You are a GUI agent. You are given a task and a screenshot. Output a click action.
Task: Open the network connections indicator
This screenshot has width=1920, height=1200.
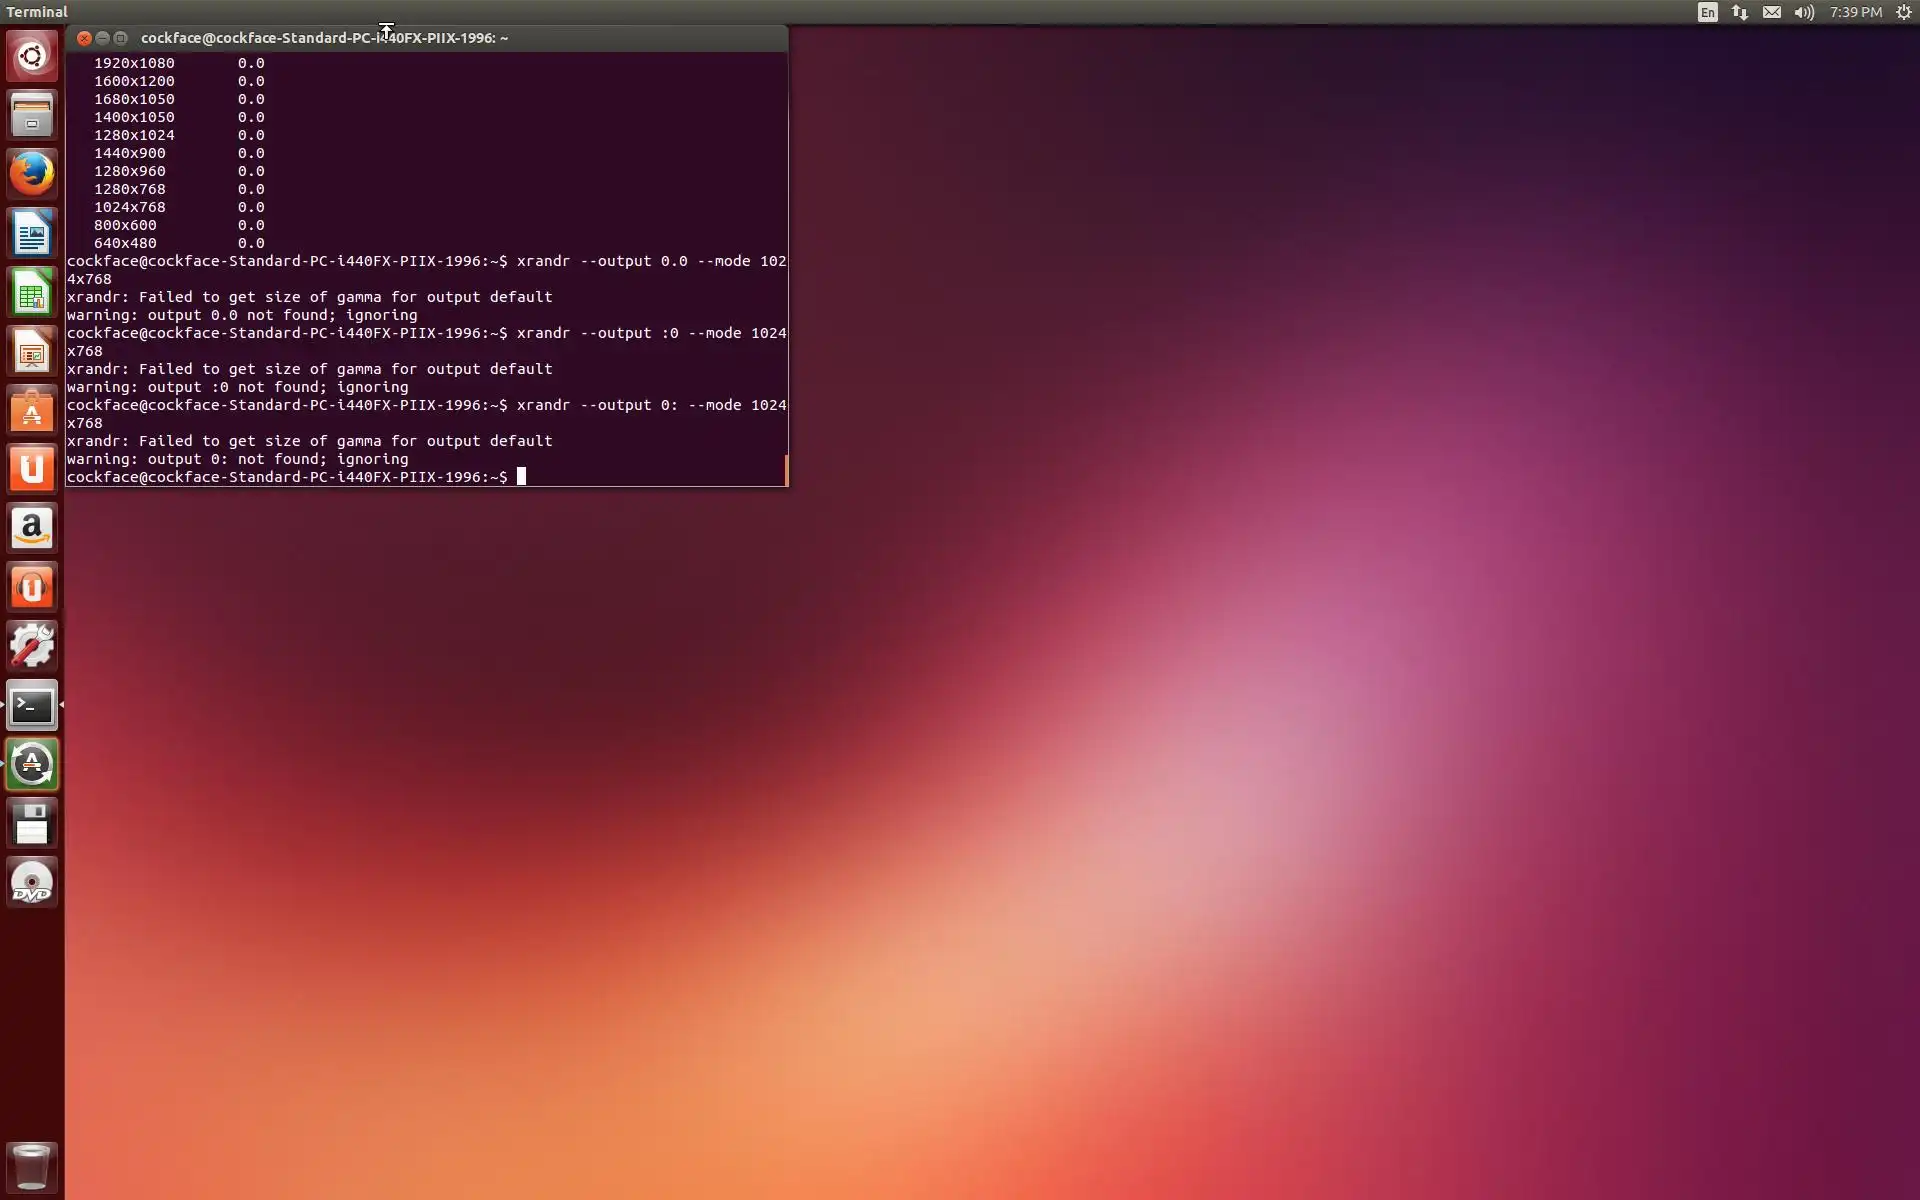coord(1740,12)
